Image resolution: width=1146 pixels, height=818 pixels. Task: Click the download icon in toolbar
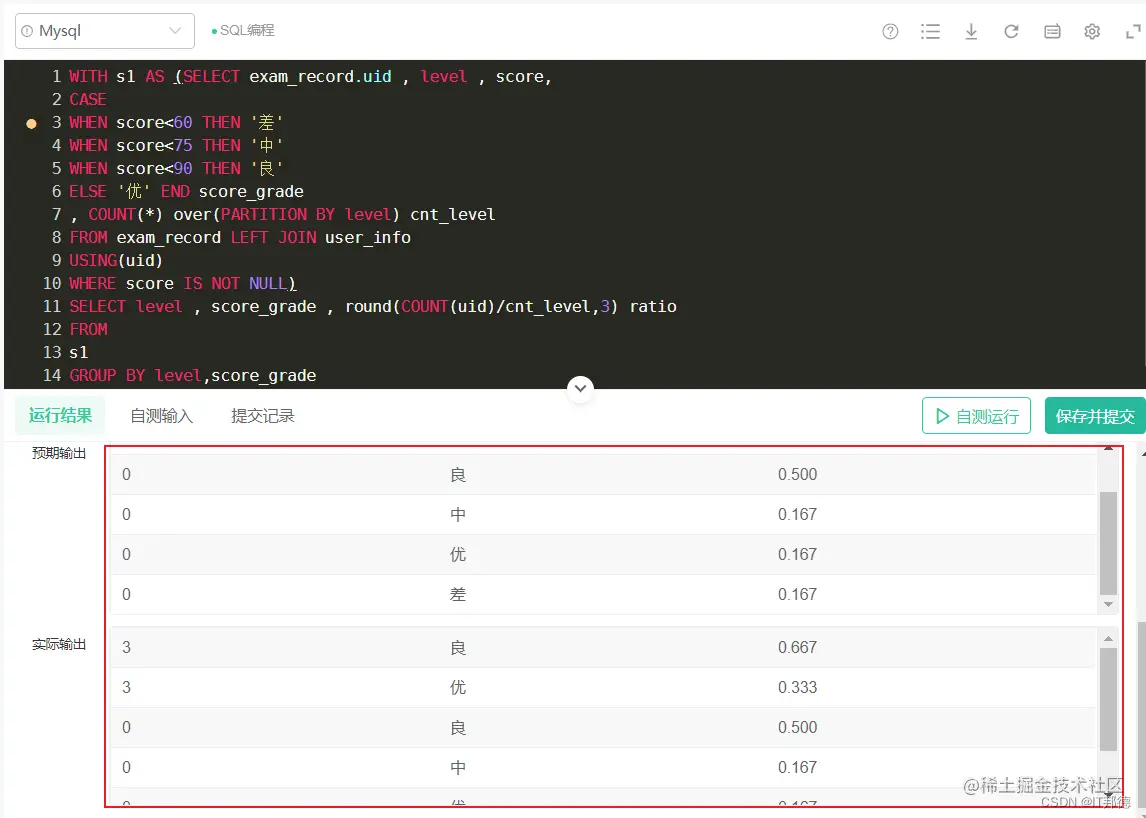click(x=971, y=31)
